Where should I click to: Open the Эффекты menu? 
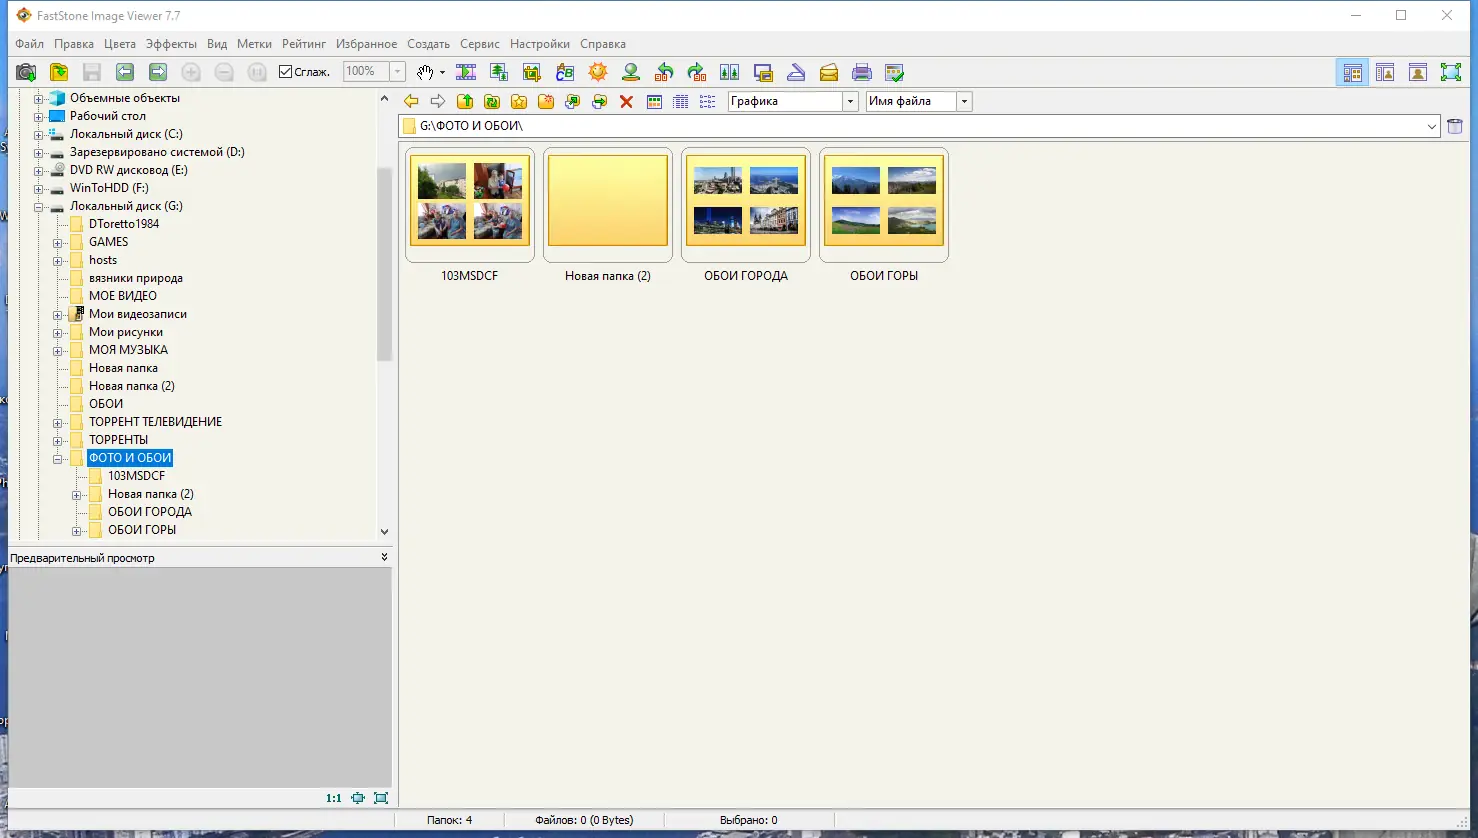(x=170, y=44)
